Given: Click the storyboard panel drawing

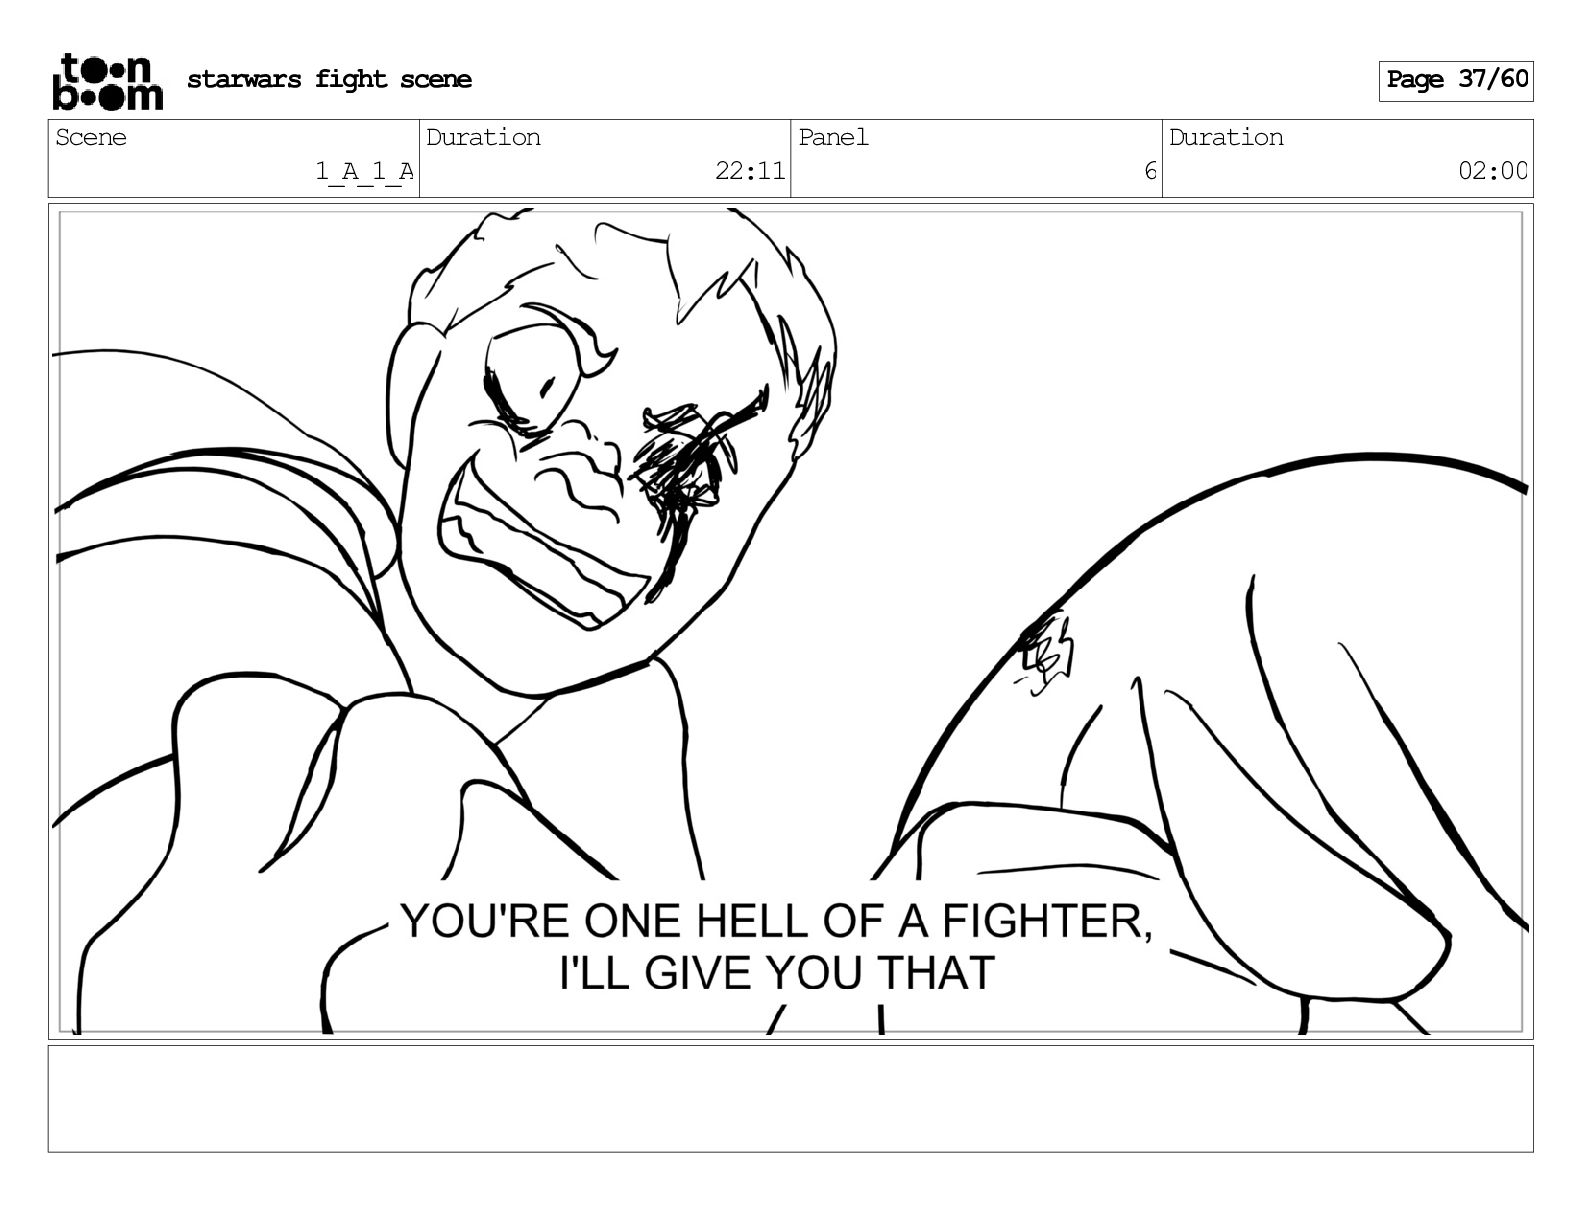Looking at the screenshot, I should (x=790, y=621).
